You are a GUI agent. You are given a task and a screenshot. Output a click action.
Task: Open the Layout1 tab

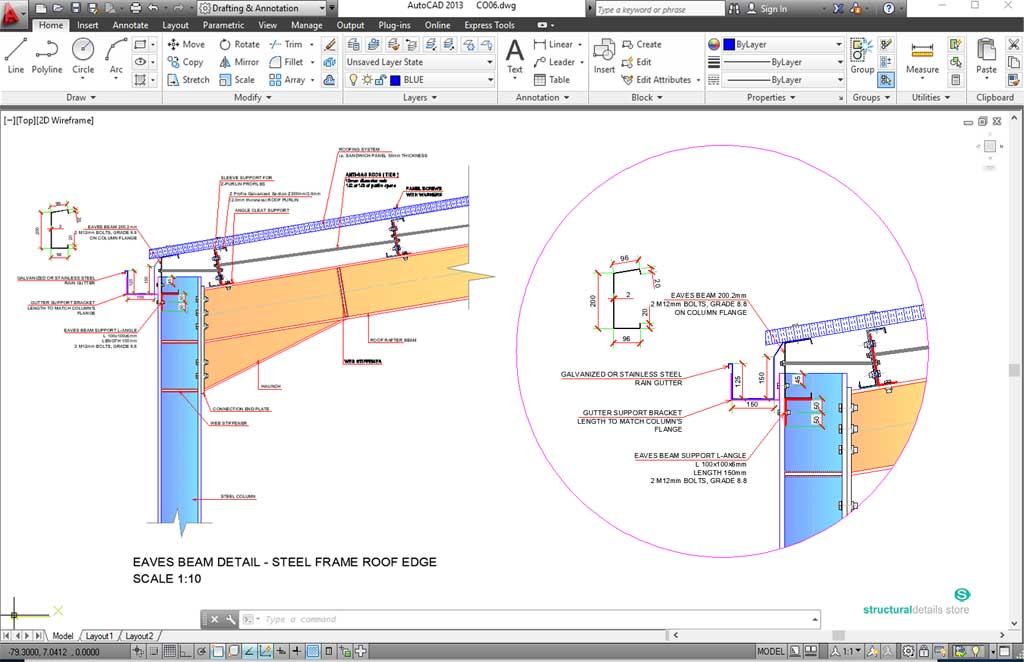pyautogui.click(x=99, y=636)
